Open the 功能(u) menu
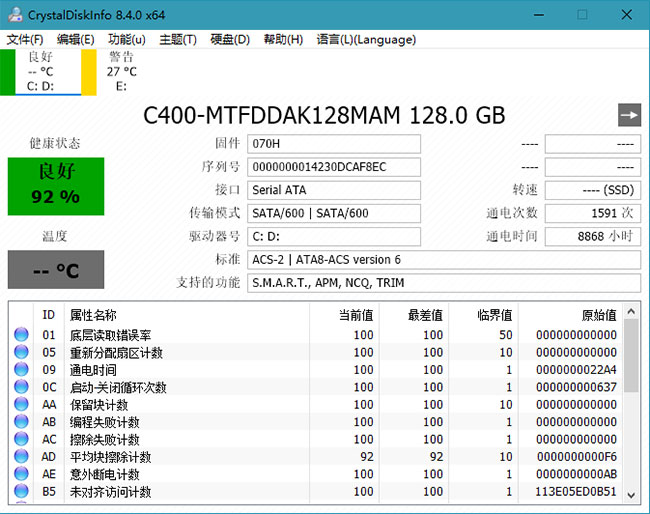 click(127, 39)
